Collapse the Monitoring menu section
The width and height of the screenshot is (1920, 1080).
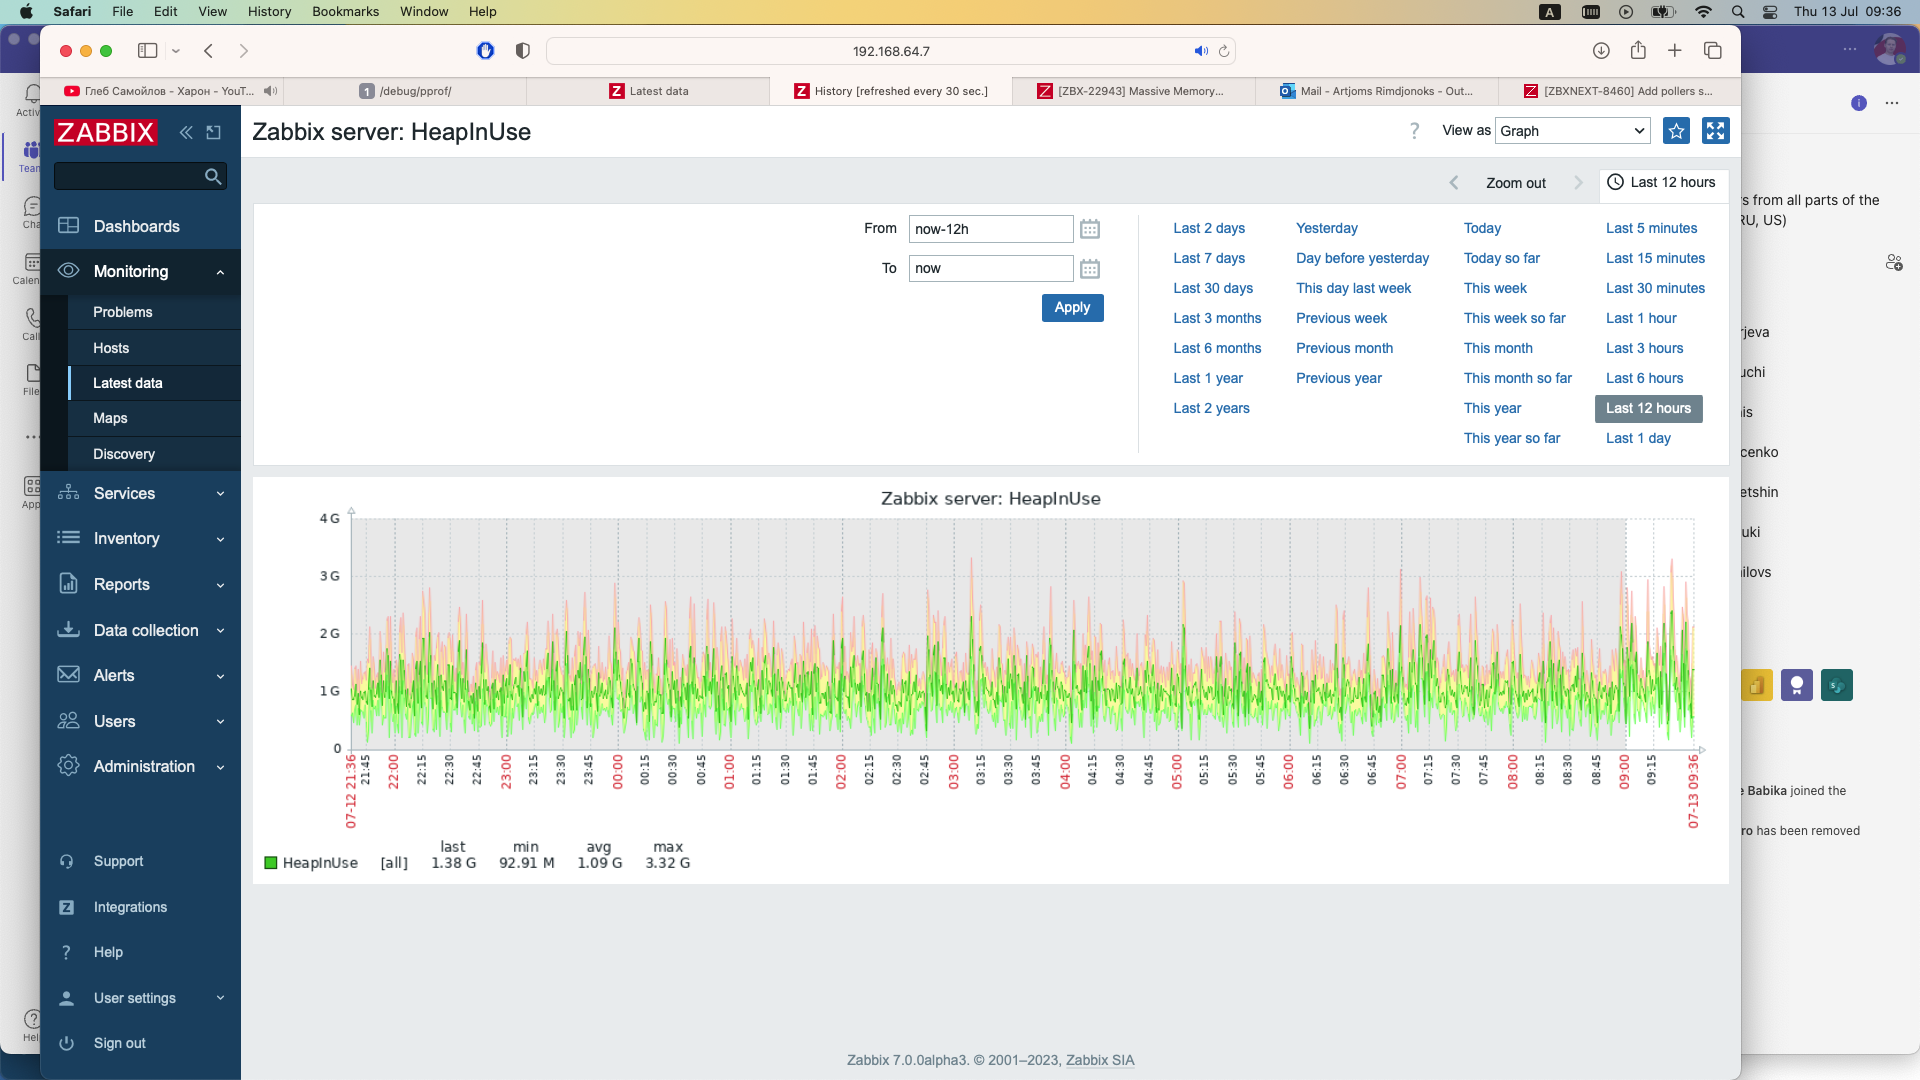point(220,272)
